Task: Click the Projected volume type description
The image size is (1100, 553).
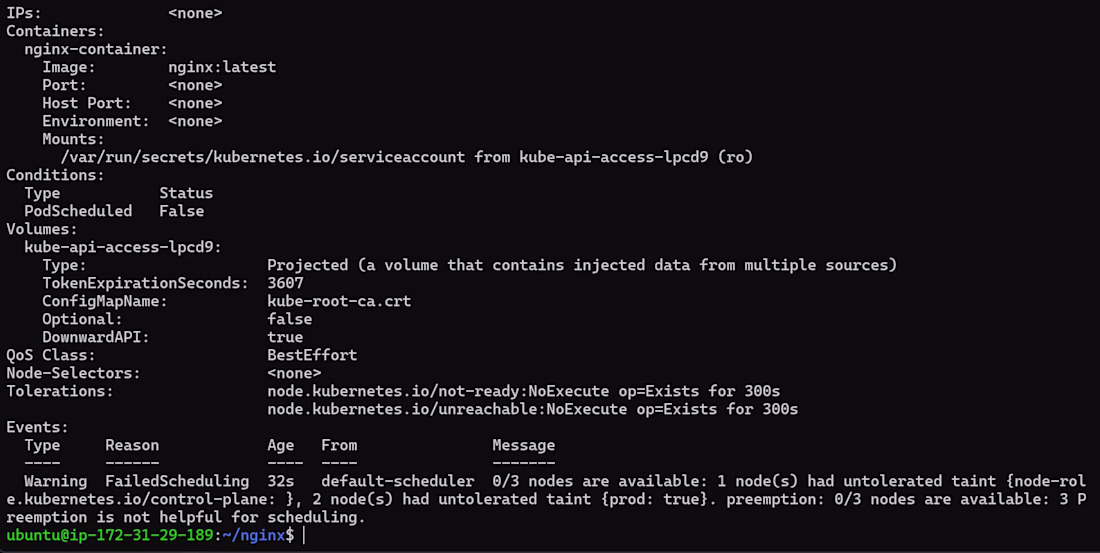Action: coord(582,265)
